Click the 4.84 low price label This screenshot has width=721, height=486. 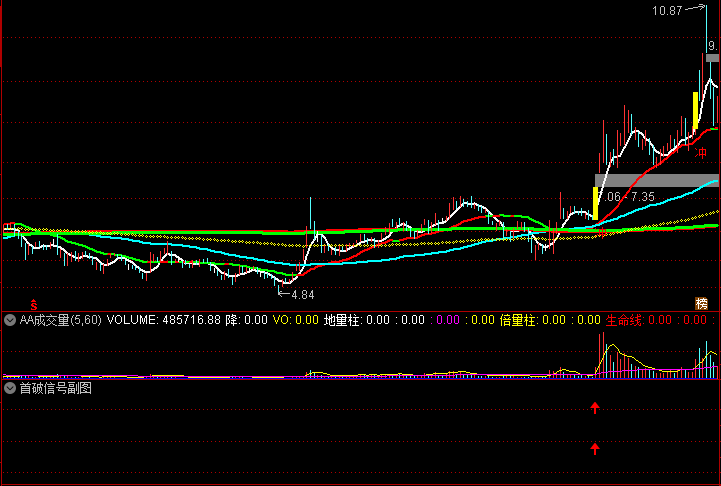point(303,295)
